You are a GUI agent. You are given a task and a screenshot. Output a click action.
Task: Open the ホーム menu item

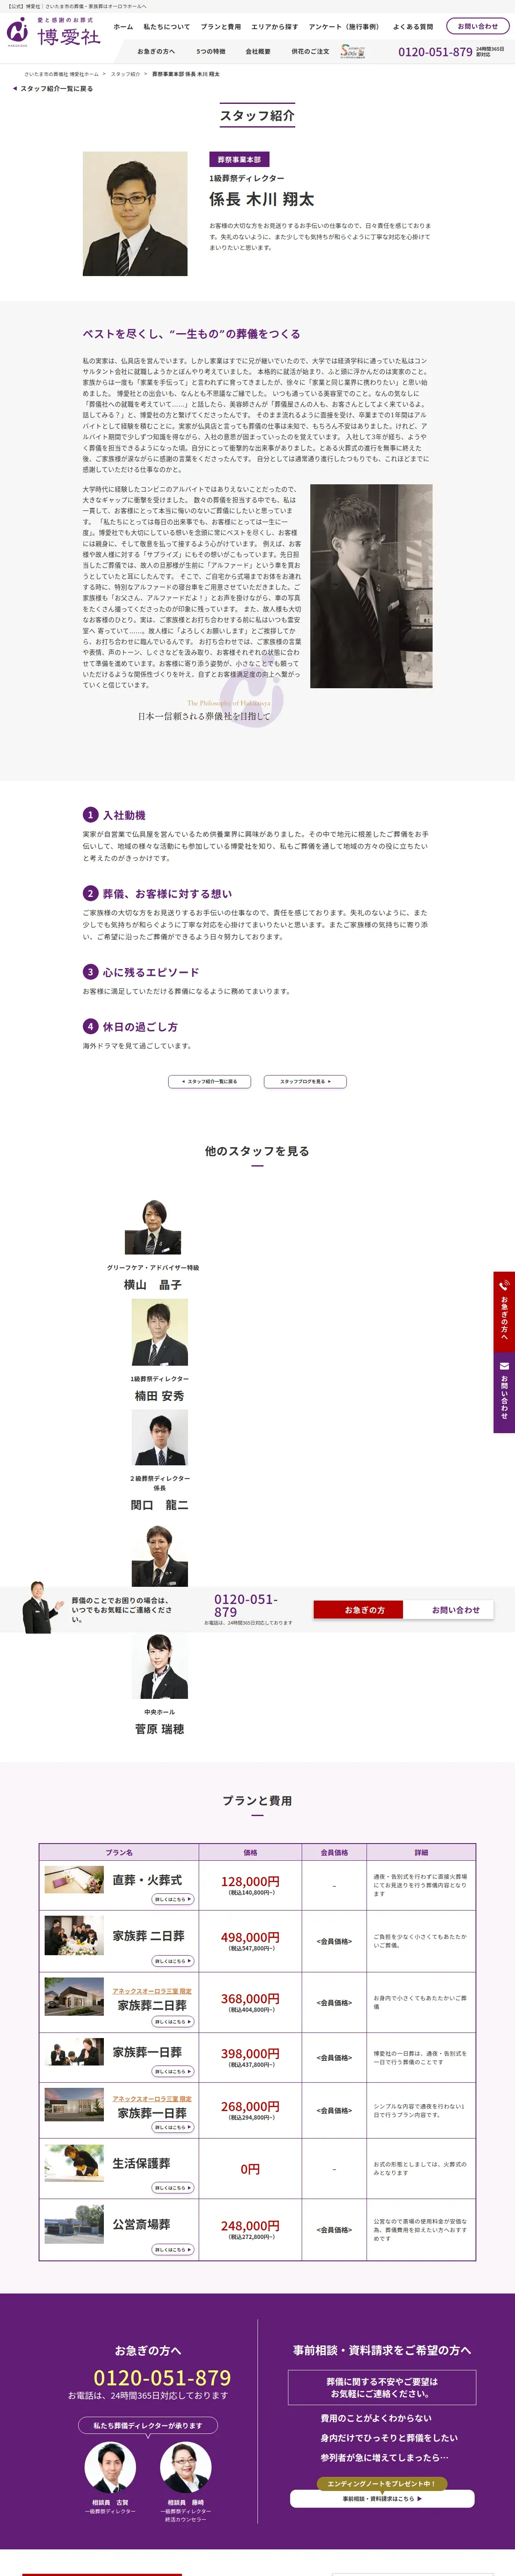pyautogui.click(x=123, y=27)
